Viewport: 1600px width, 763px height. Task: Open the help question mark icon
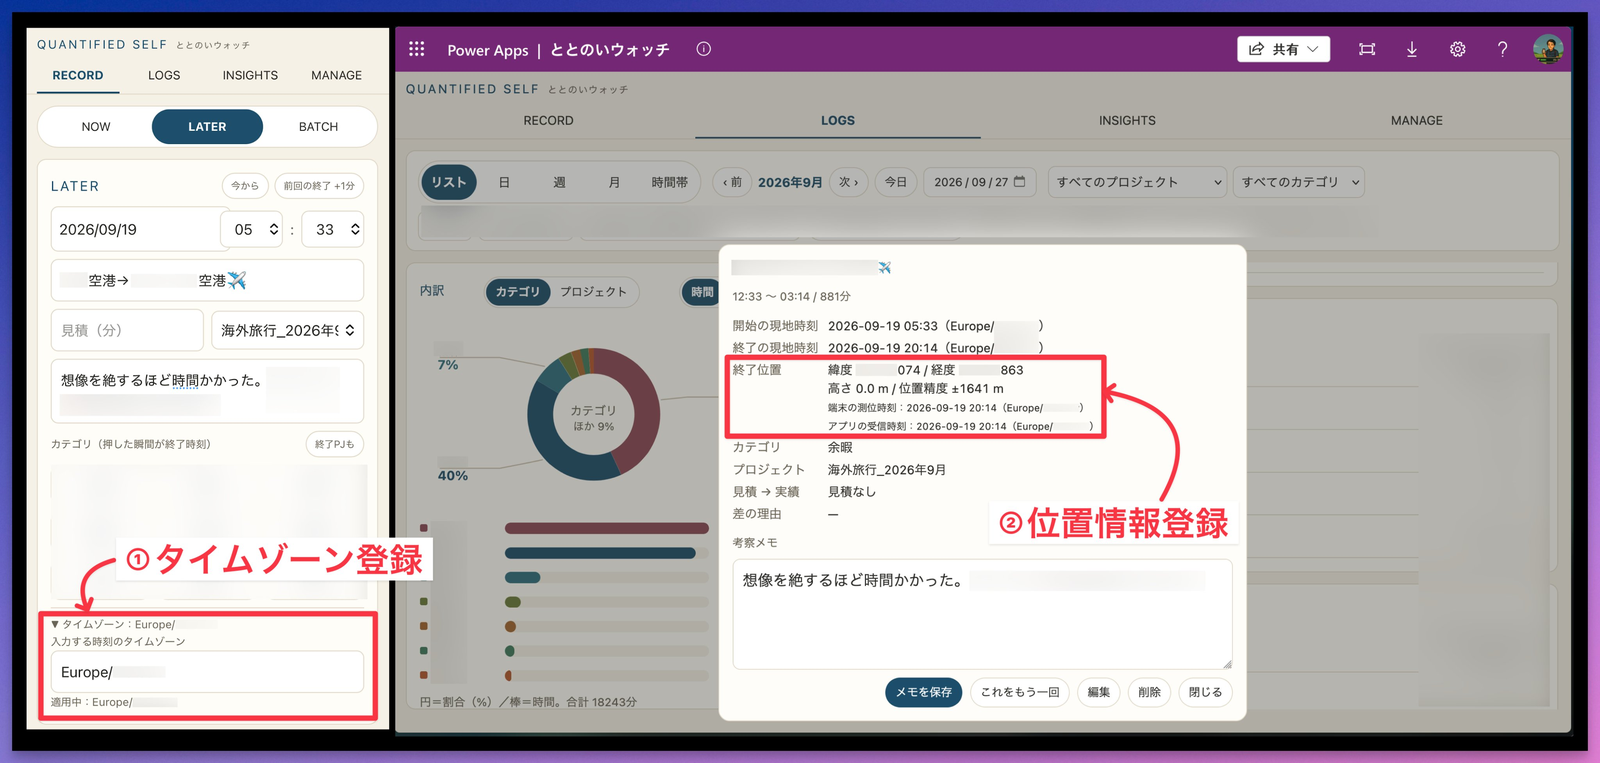click(x=1502, y=49)
